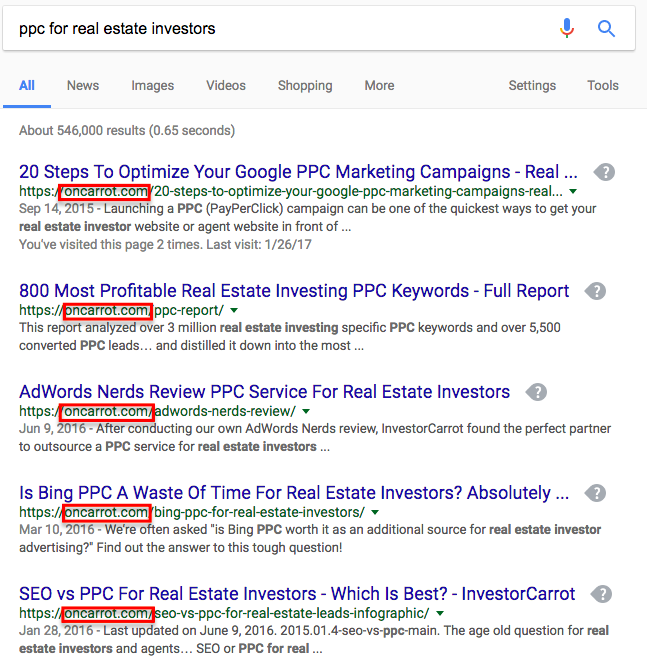Click the microphone voice search icon
This screenshot has width=647, height=672.
click(x=566, y=28)
